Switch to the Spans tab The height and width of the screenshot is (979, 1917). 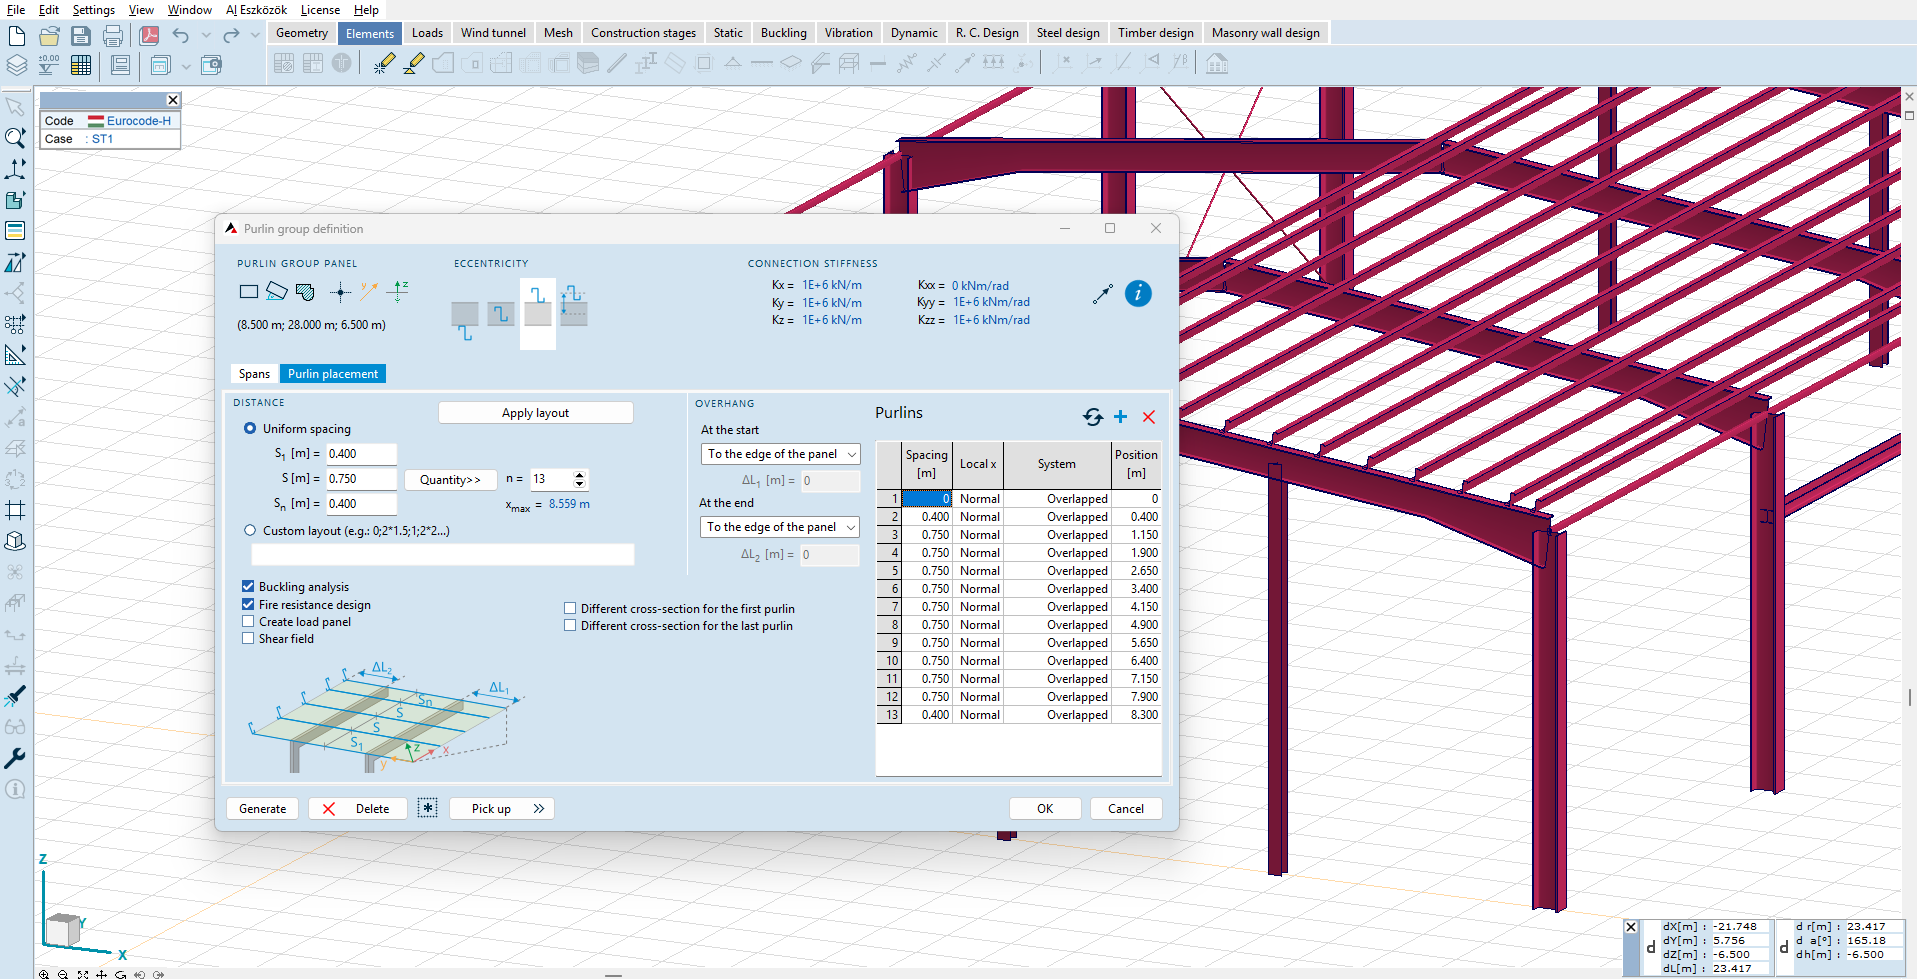tap(254, 374)
